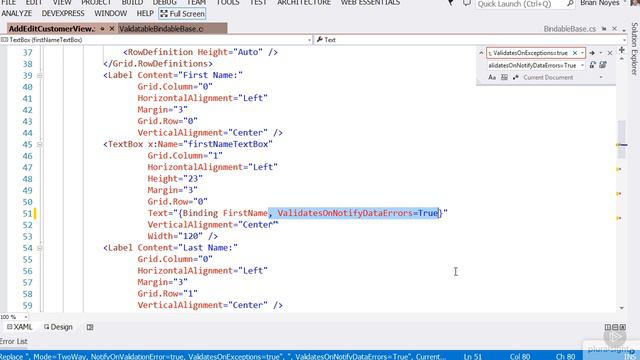The image size is (640, 360).
Task: Clear the find search term
Action: (x=575, y=53)
